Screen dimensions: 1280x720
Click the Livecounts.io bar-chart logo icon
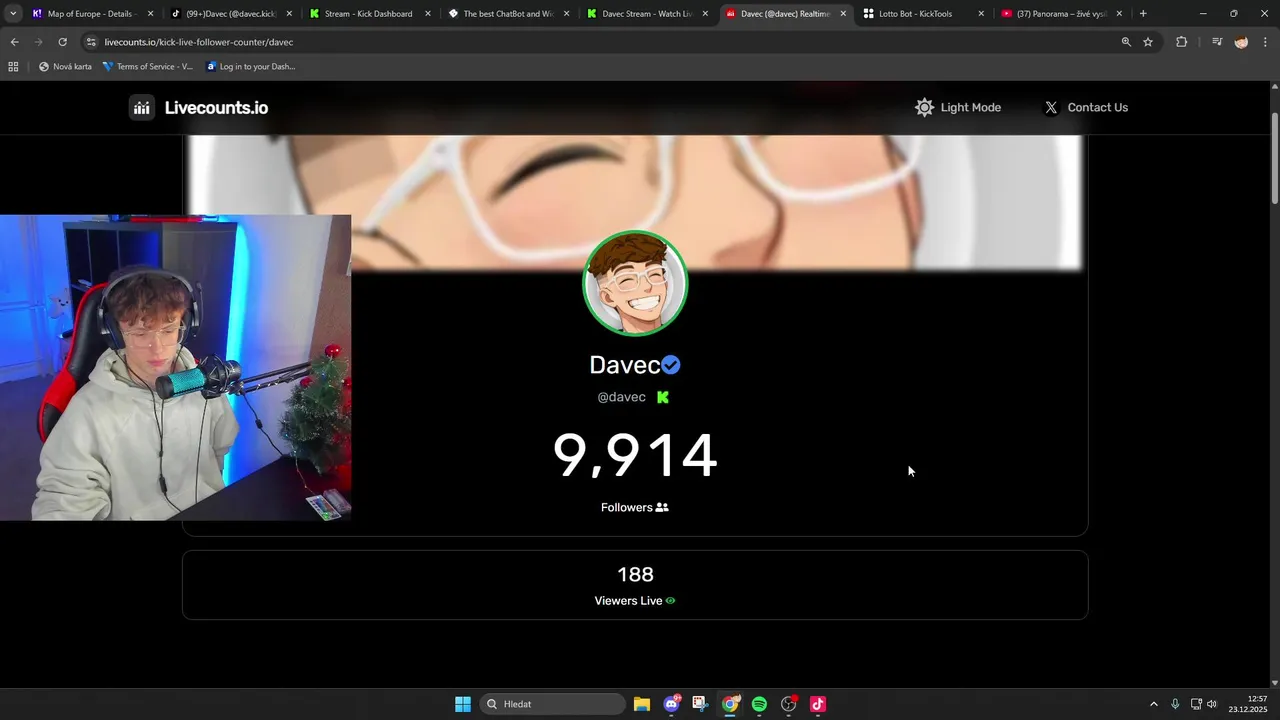click(142, 108)
